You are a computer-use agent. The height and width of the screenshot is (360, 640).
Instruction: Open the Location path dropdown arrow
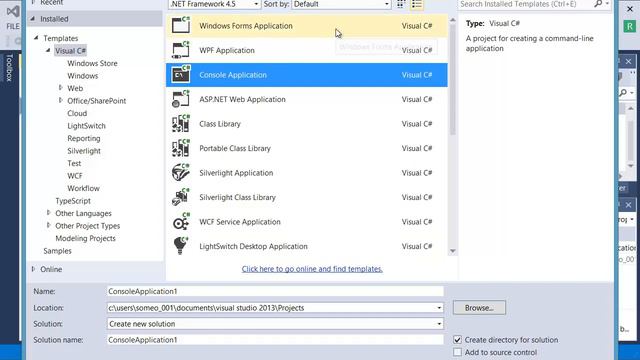click(x=439, y=308)
